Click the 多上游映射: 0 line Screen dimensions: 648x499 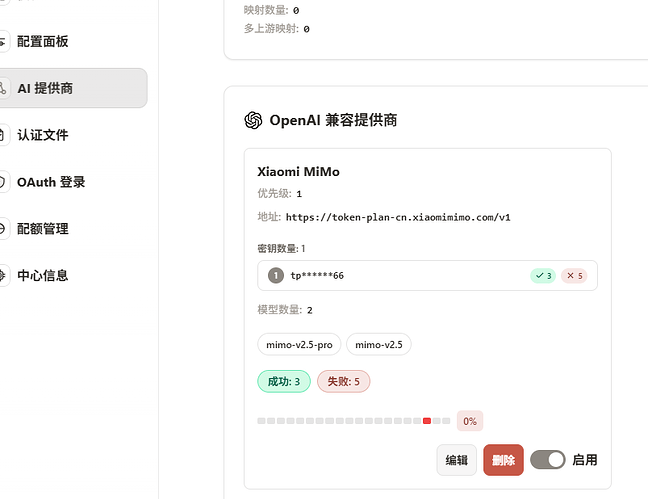tap(276, 29)
